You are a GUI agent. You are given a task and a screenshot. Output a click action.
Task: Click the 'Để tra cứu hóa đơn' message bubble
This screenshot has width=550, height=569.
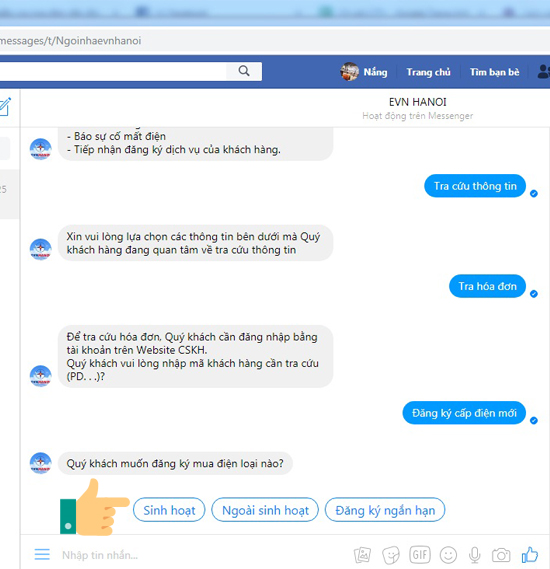point(195,356)
